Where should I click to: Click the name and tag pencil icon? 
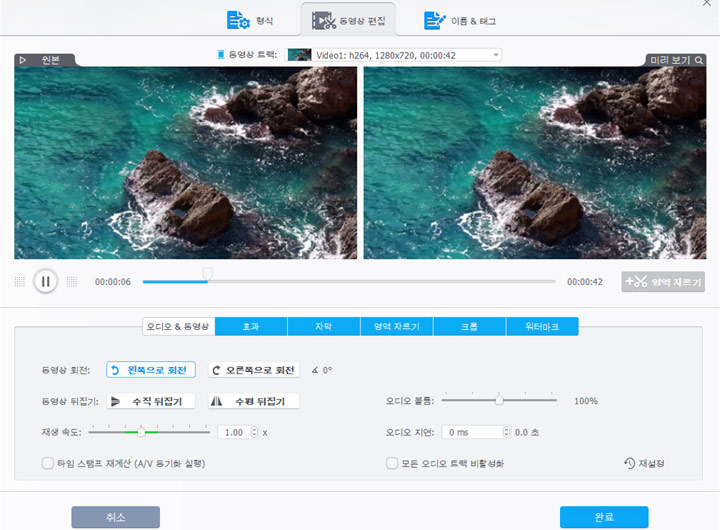[434, 21]
